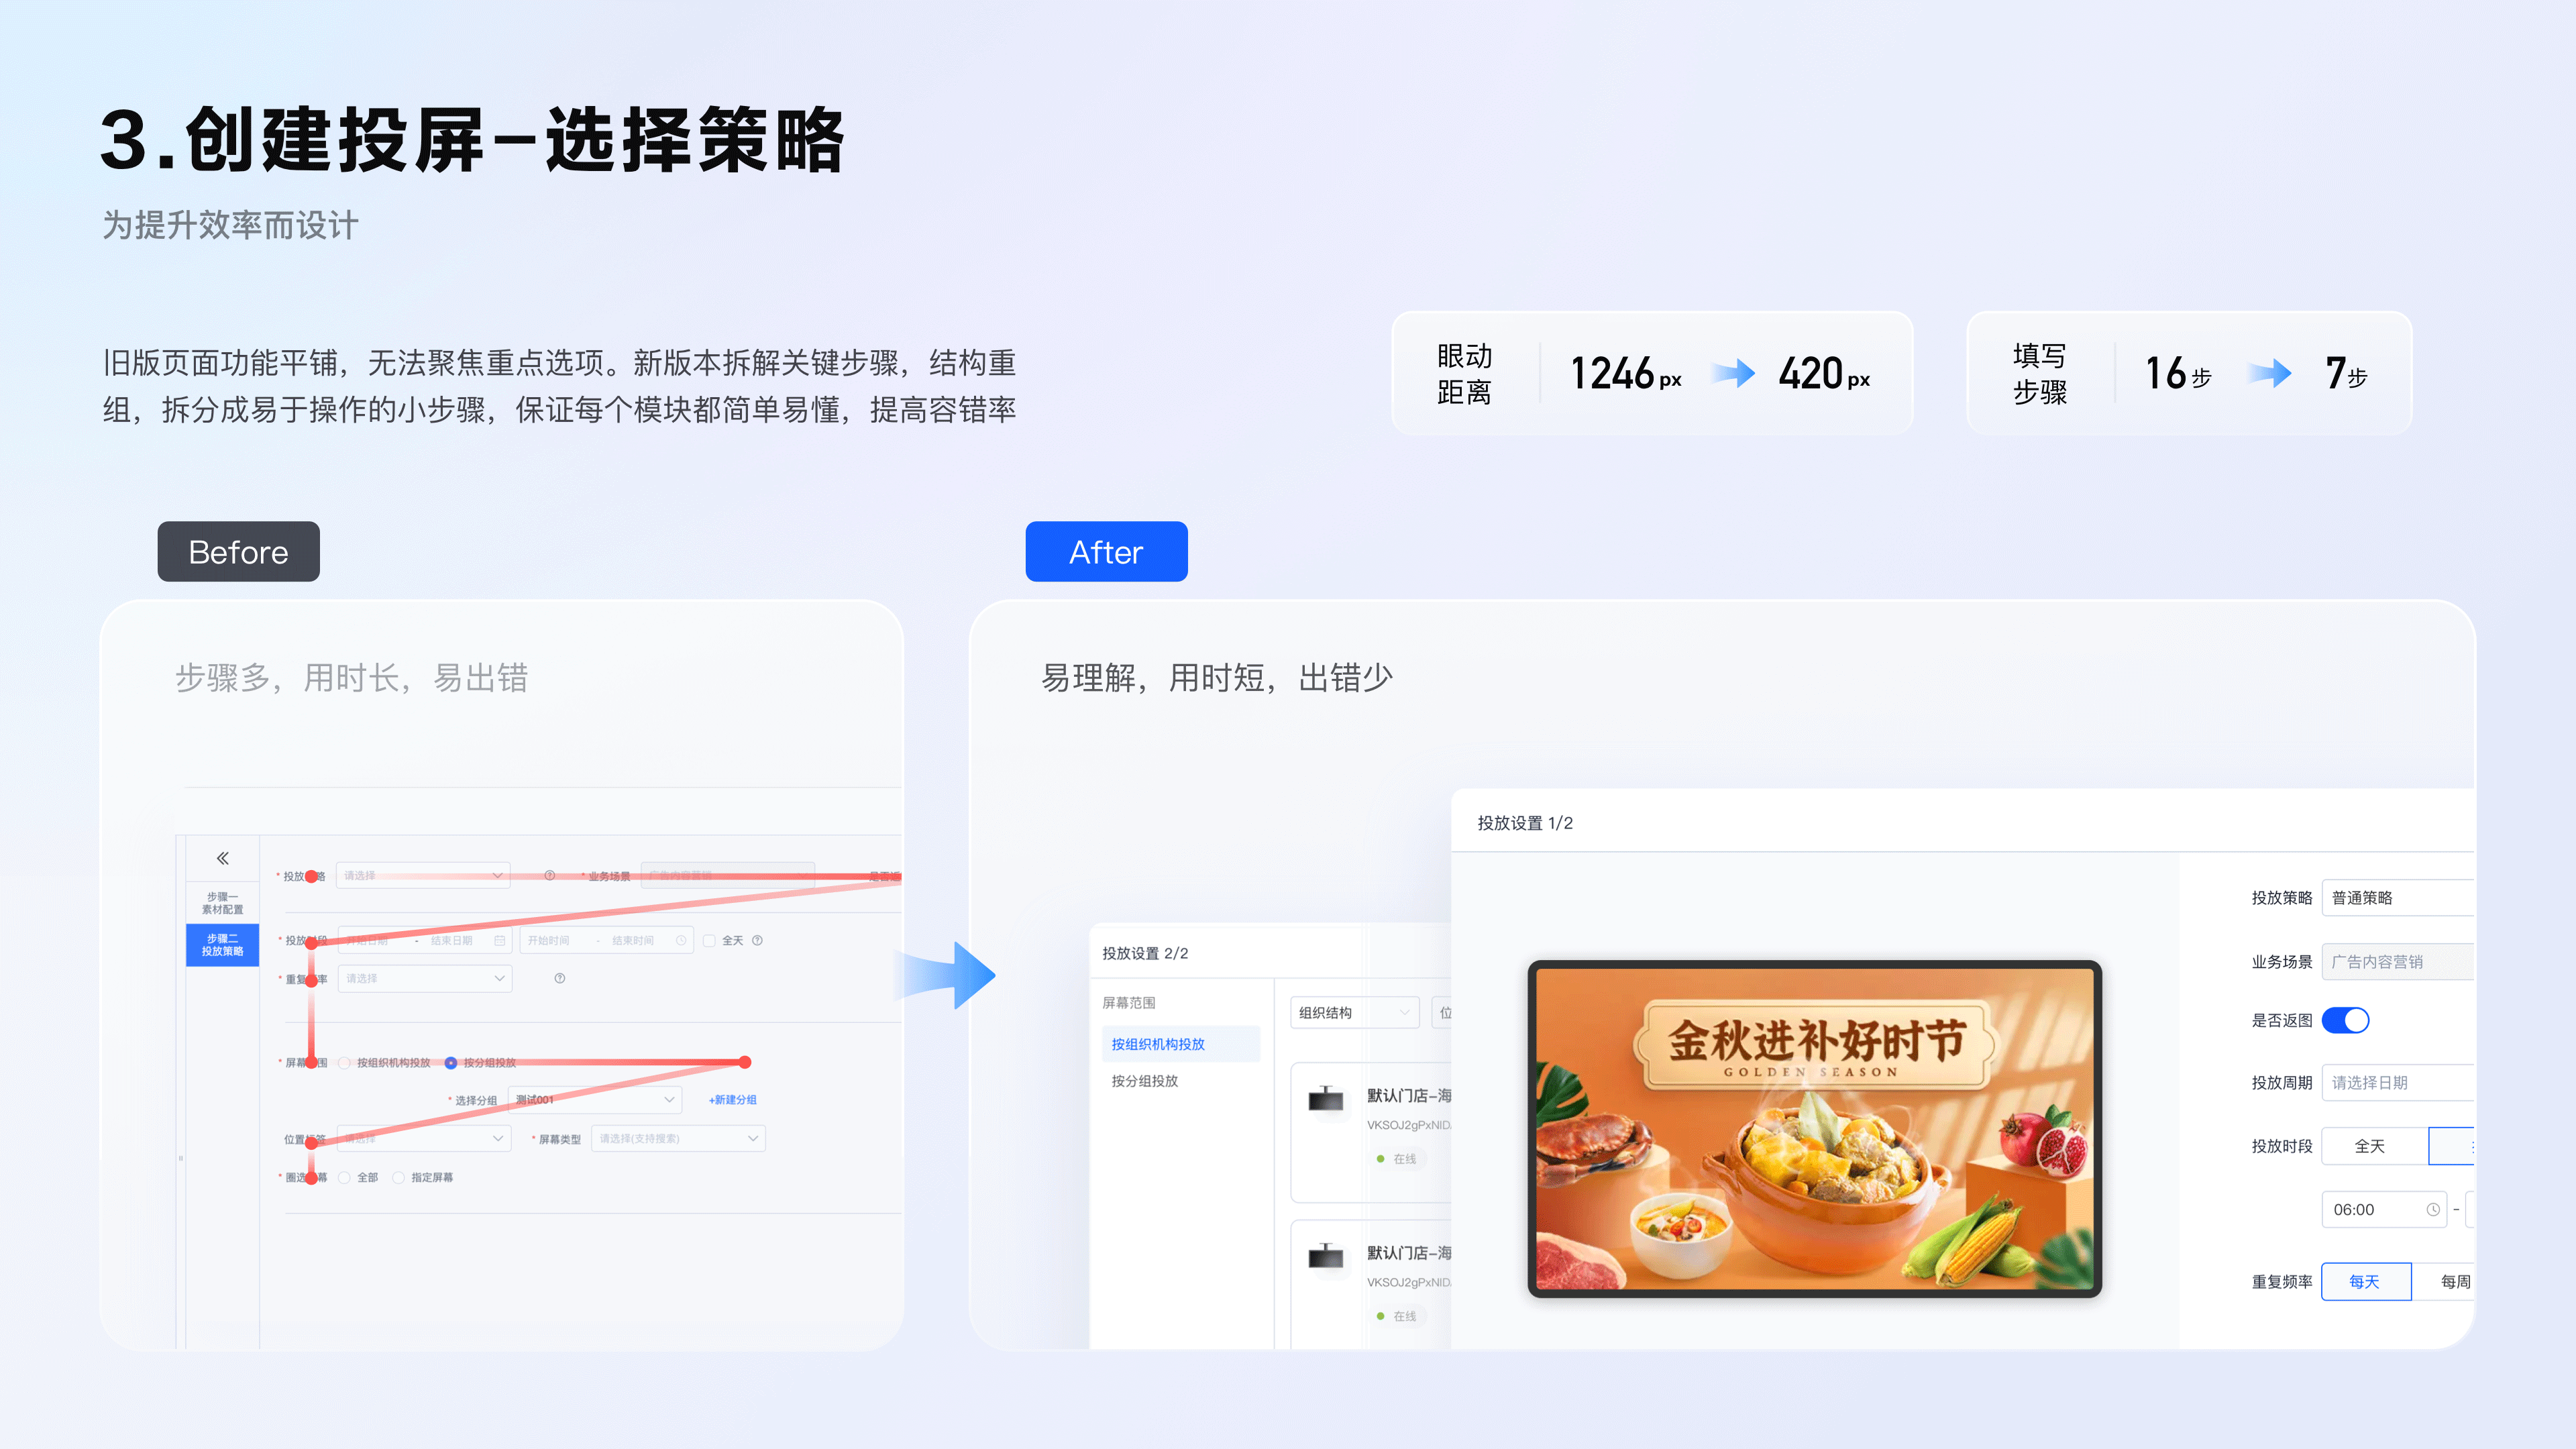
Task: Choose 每天 option for 重复频率
Action: pos(2366,1281)
